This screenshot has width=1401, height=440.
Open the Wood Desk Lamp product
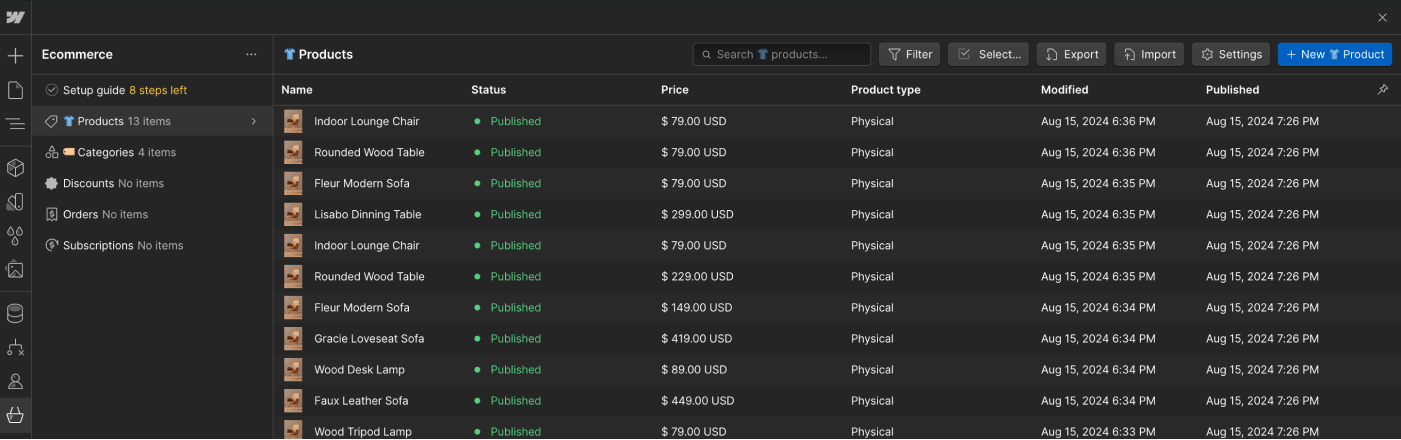pos(359,369)
